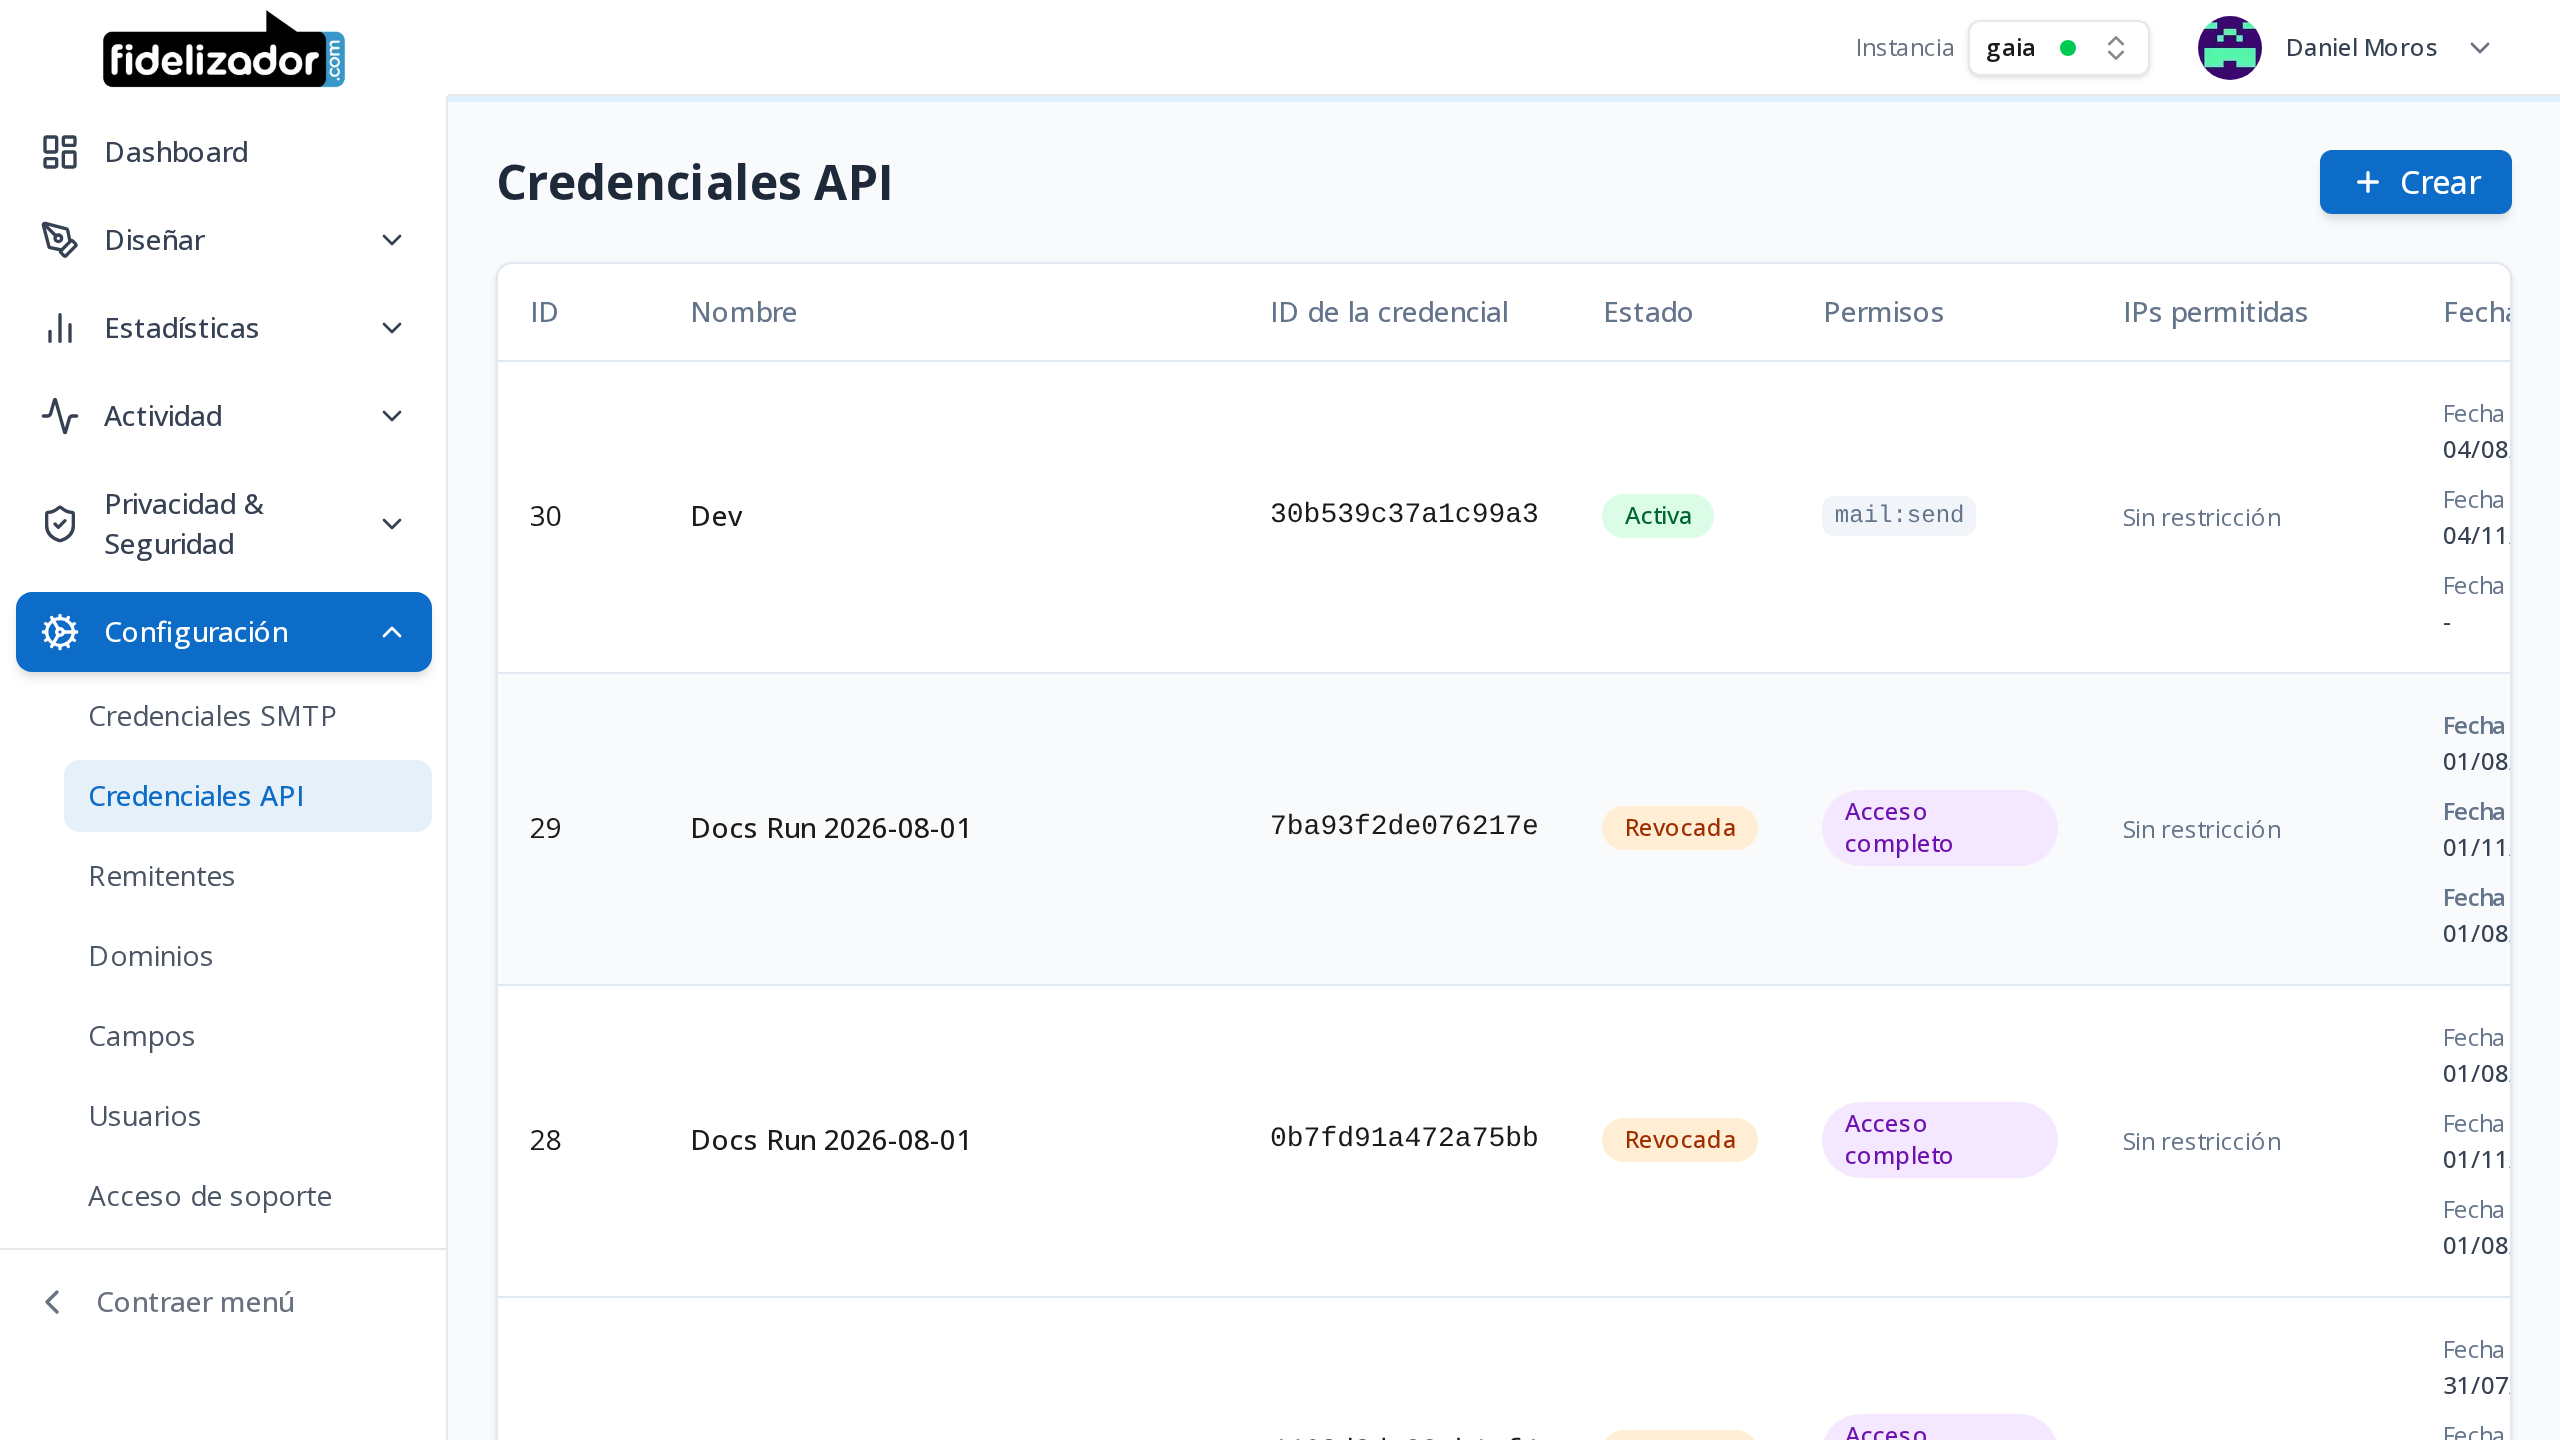Expand Privacidad & Seguridad chevron
The image size is (2560, 1440).
tap(392, 524)
